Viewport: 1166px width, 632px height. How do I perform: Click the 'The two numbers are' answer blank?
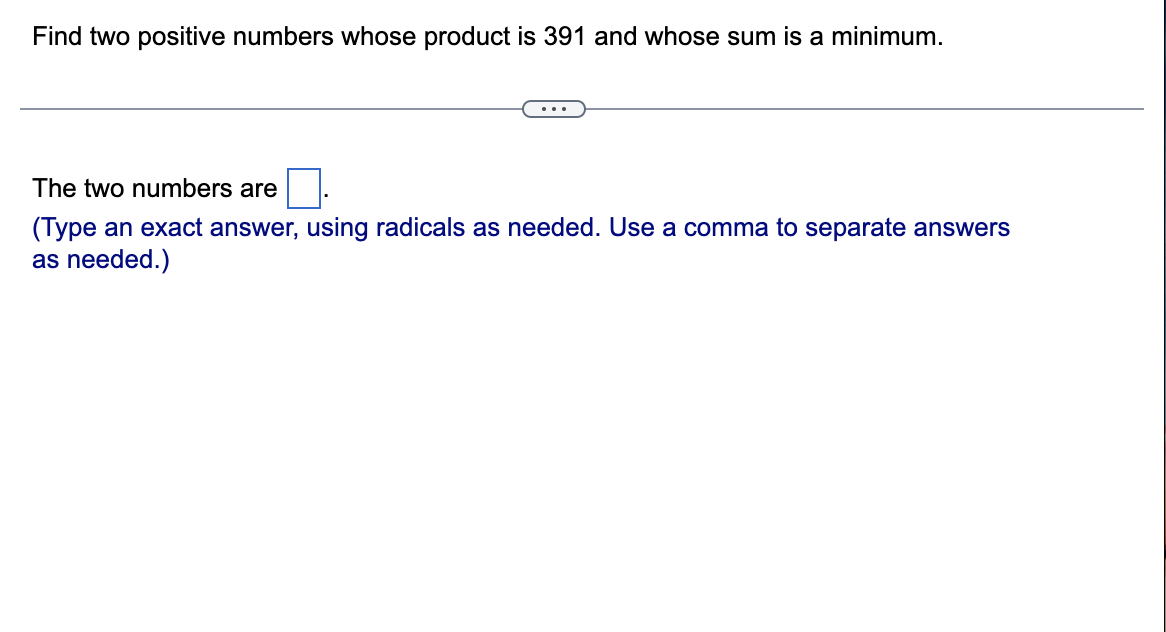pyautogui.click(x=302, y=187)
